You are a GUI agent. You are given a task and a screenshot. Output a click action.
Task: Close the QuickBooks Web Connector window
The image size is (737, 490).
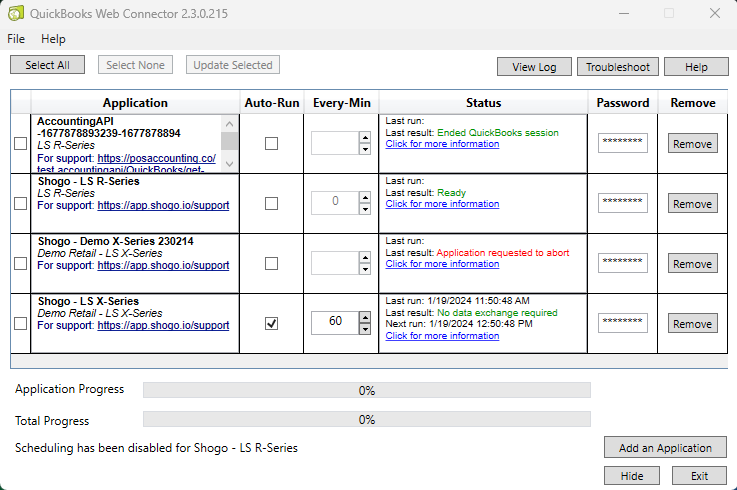pyautogui.click(x=714, y=13)
